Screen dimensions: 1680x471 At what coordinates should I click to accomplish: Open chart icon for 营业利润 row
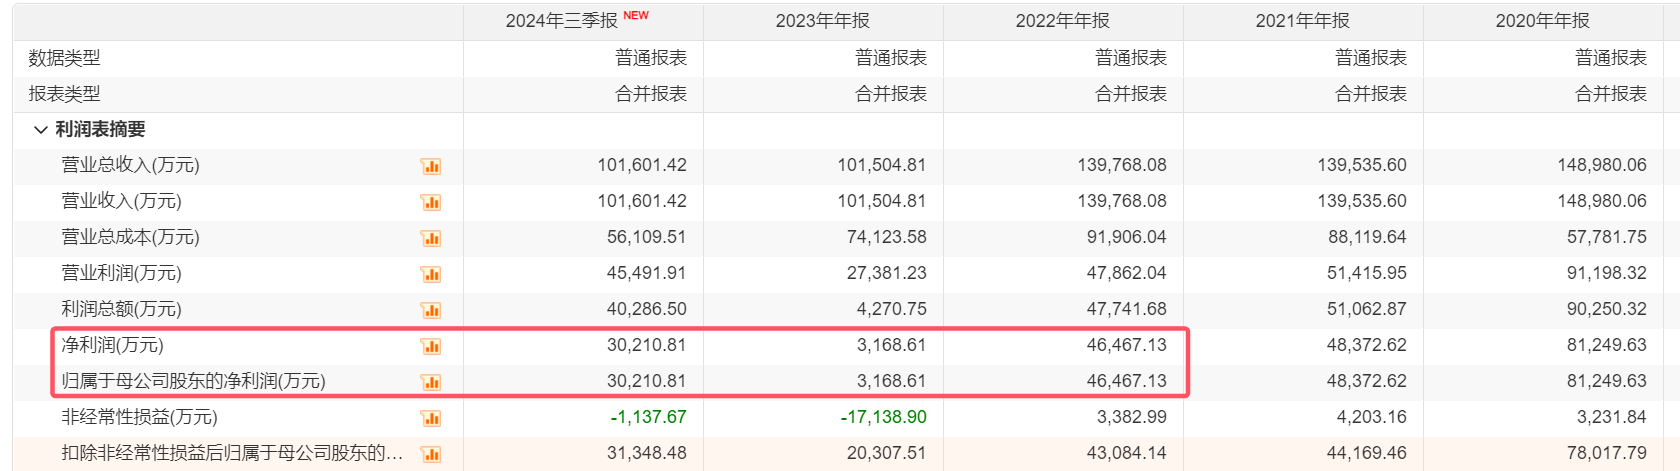pyautogui.click(x=431, y=274)
